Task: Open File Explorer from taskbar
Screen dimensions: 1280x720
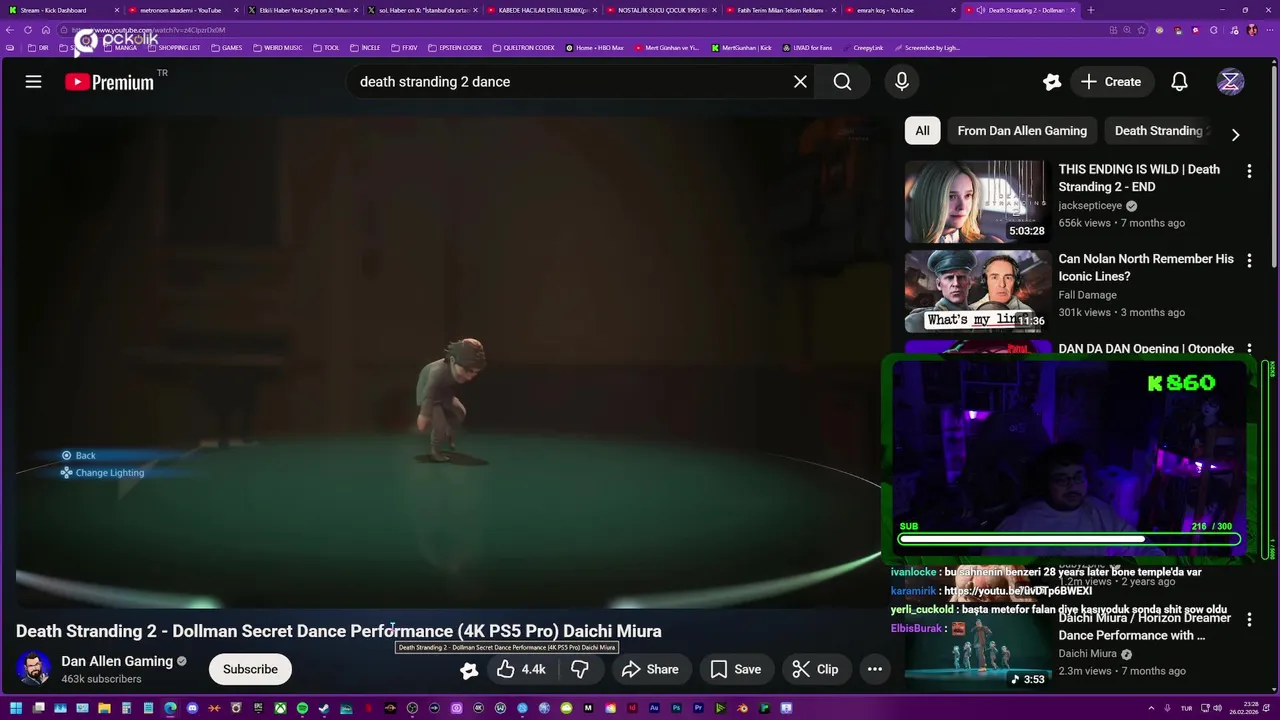Action: tap(104, 708)
